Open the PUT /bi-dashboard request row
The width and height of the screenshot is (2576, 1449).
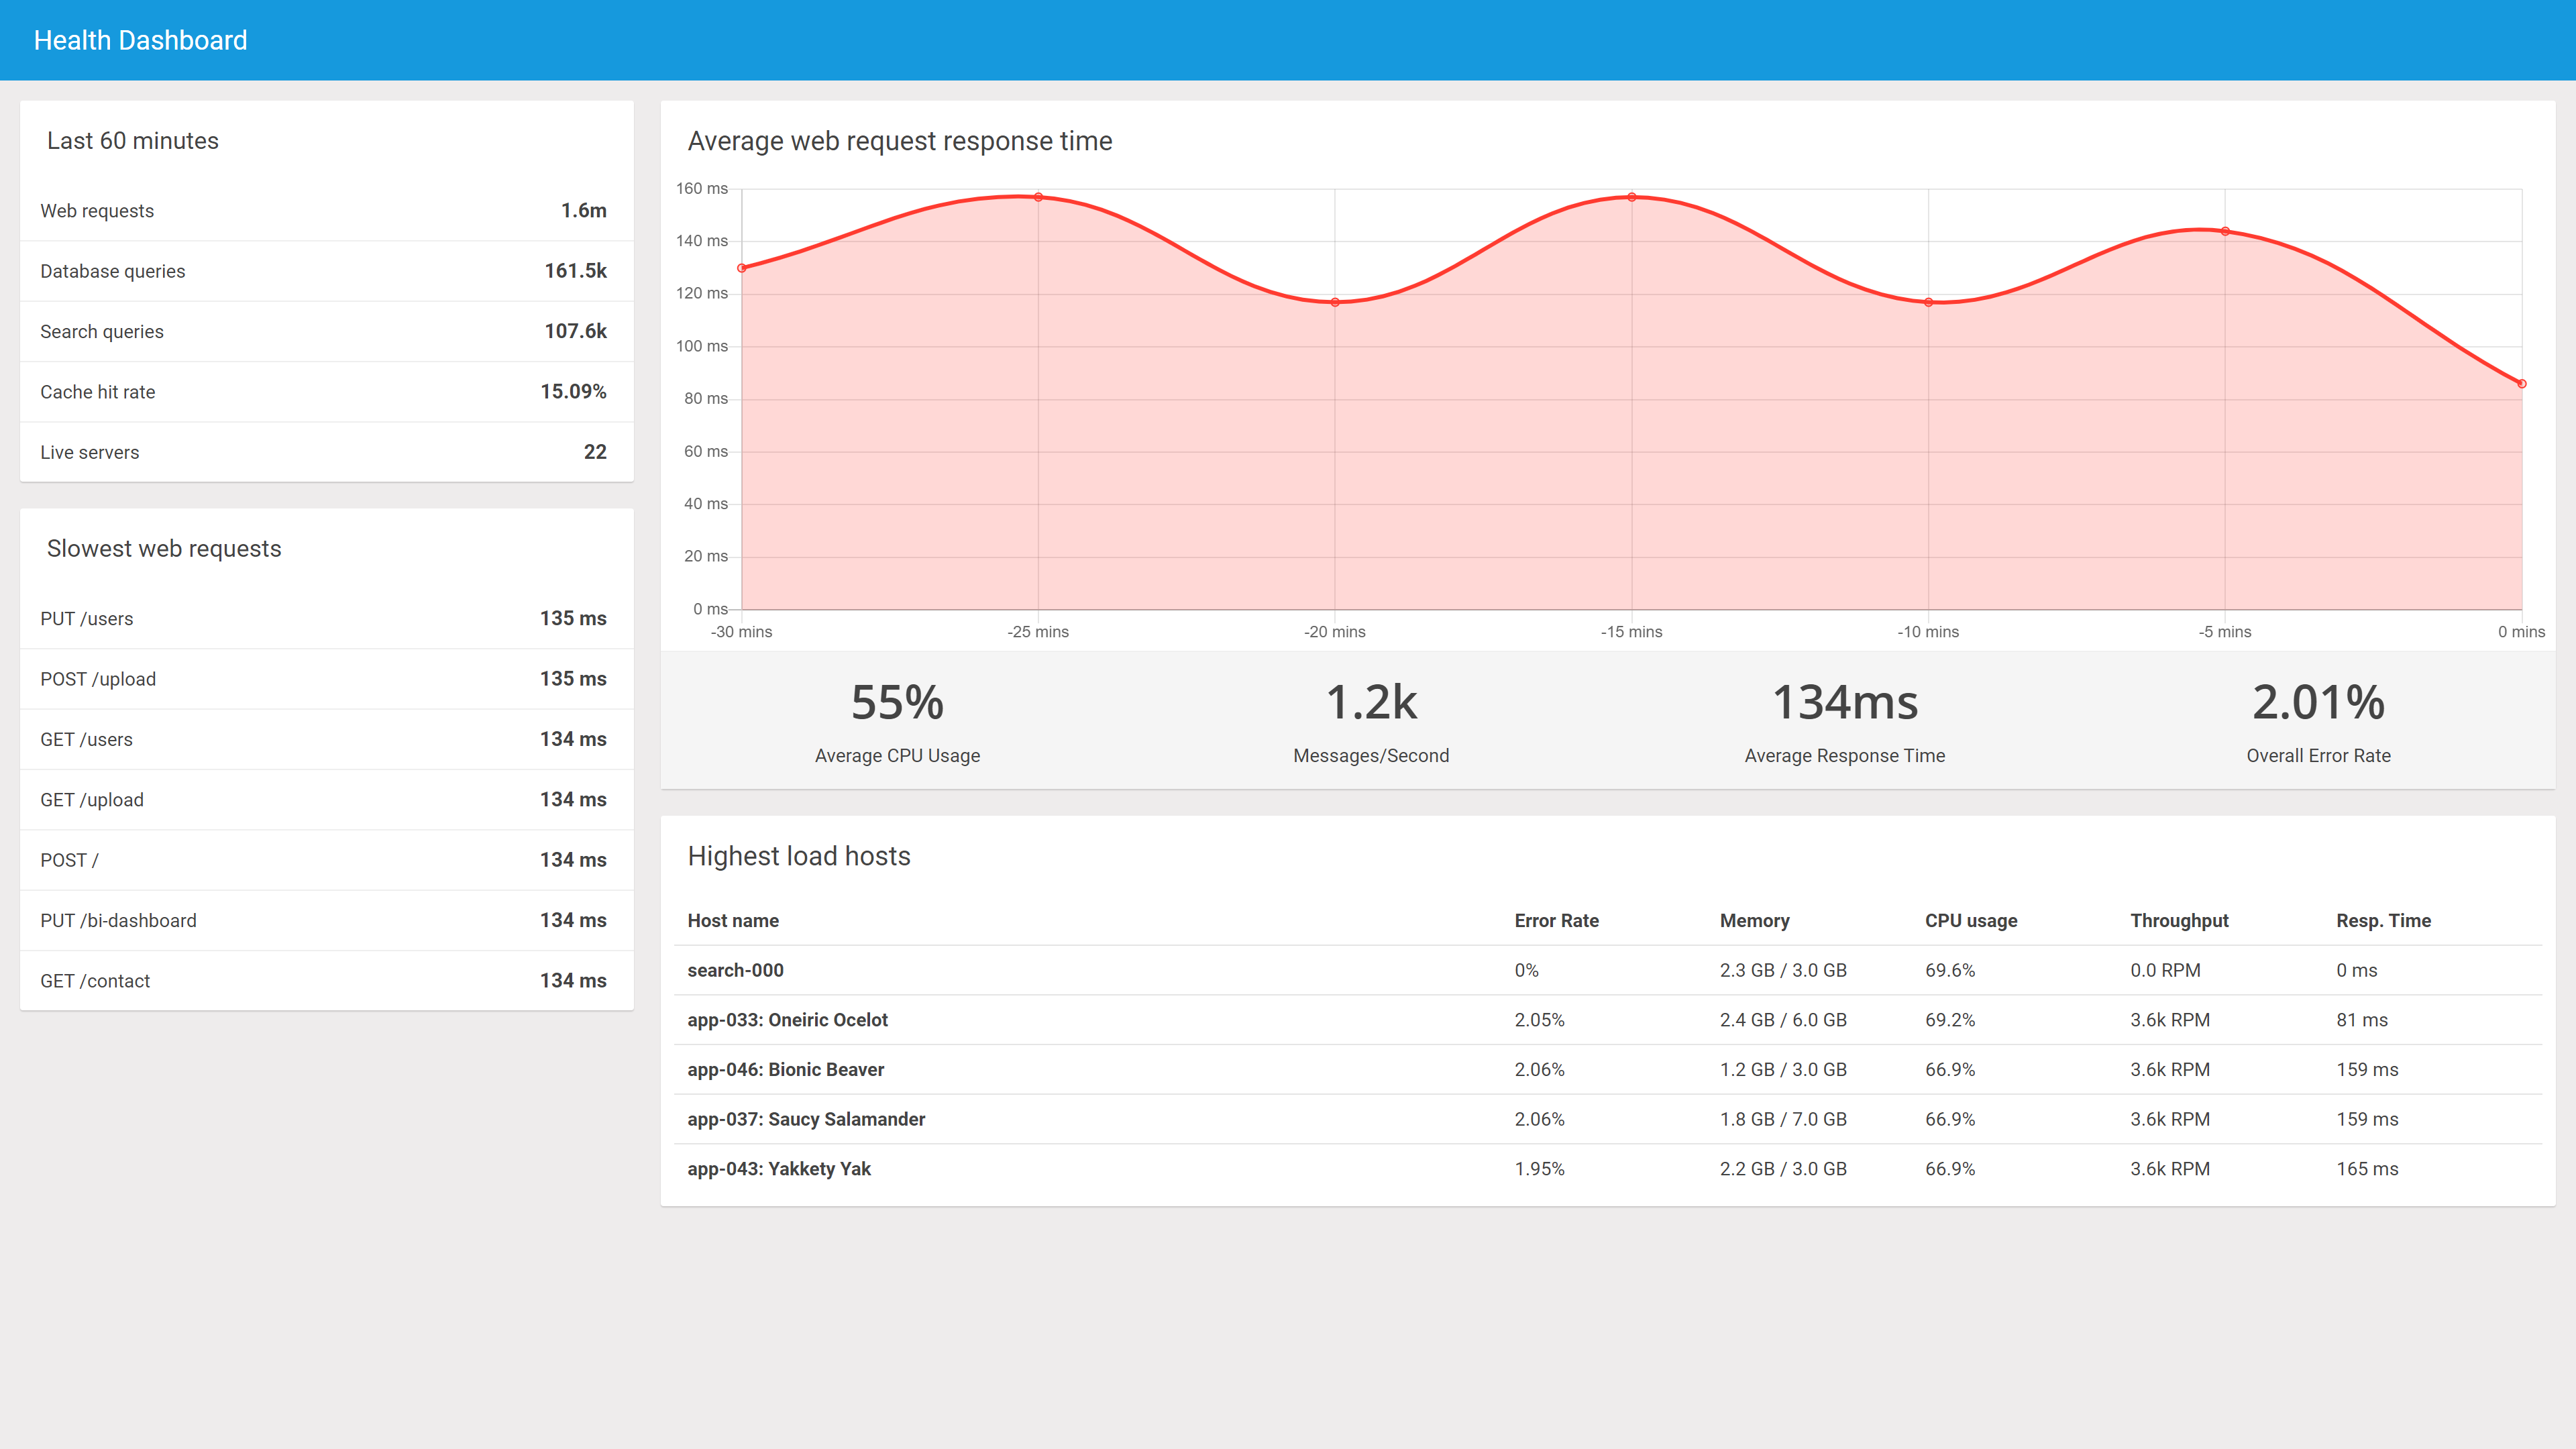point(326,920)
